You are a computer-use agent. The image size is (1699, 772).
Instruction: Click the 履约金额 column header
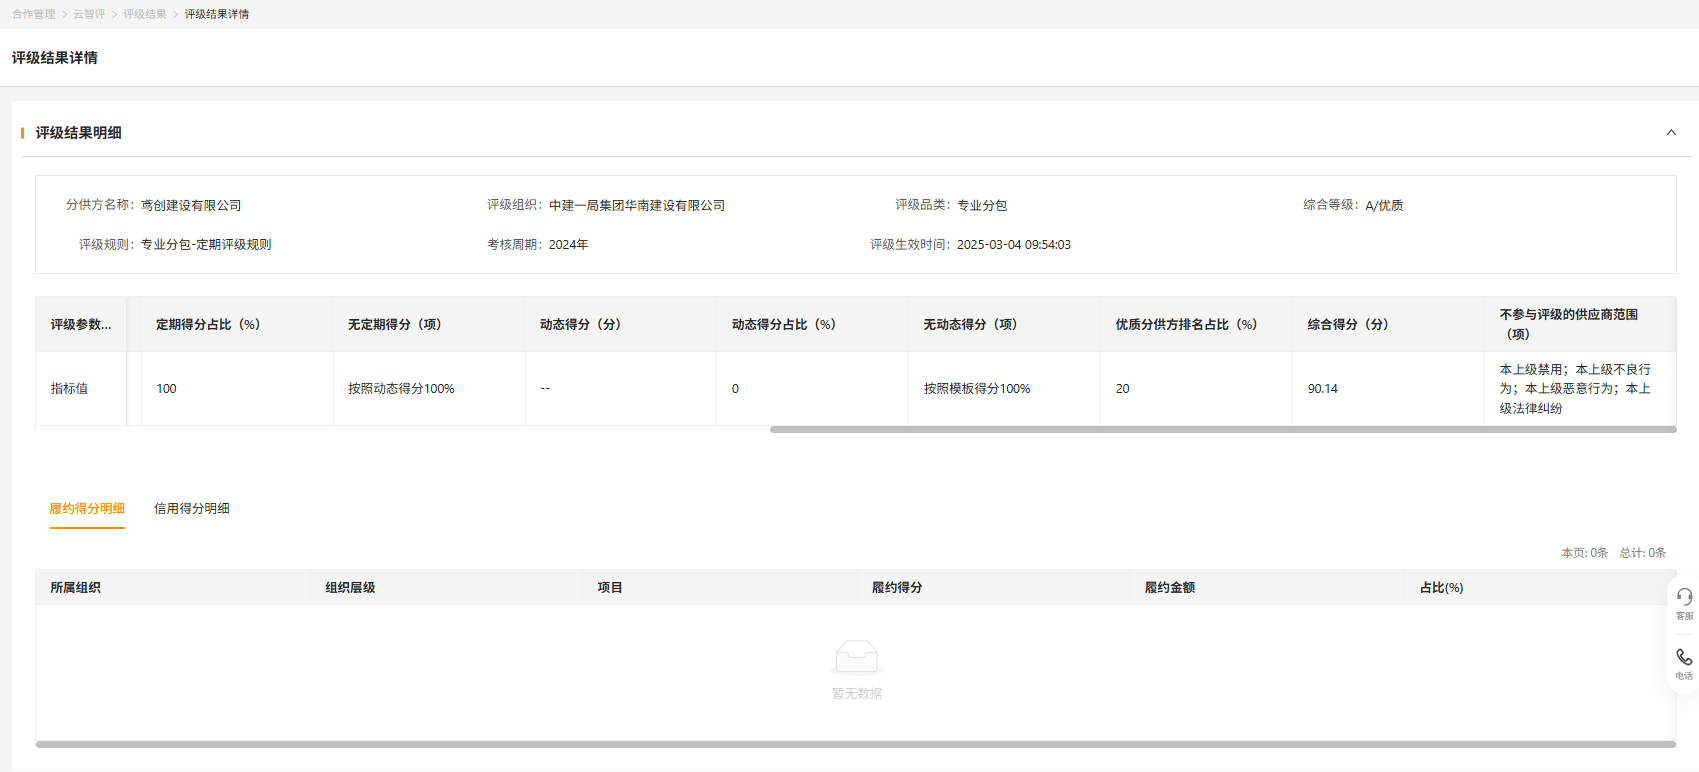[1169, 588]
